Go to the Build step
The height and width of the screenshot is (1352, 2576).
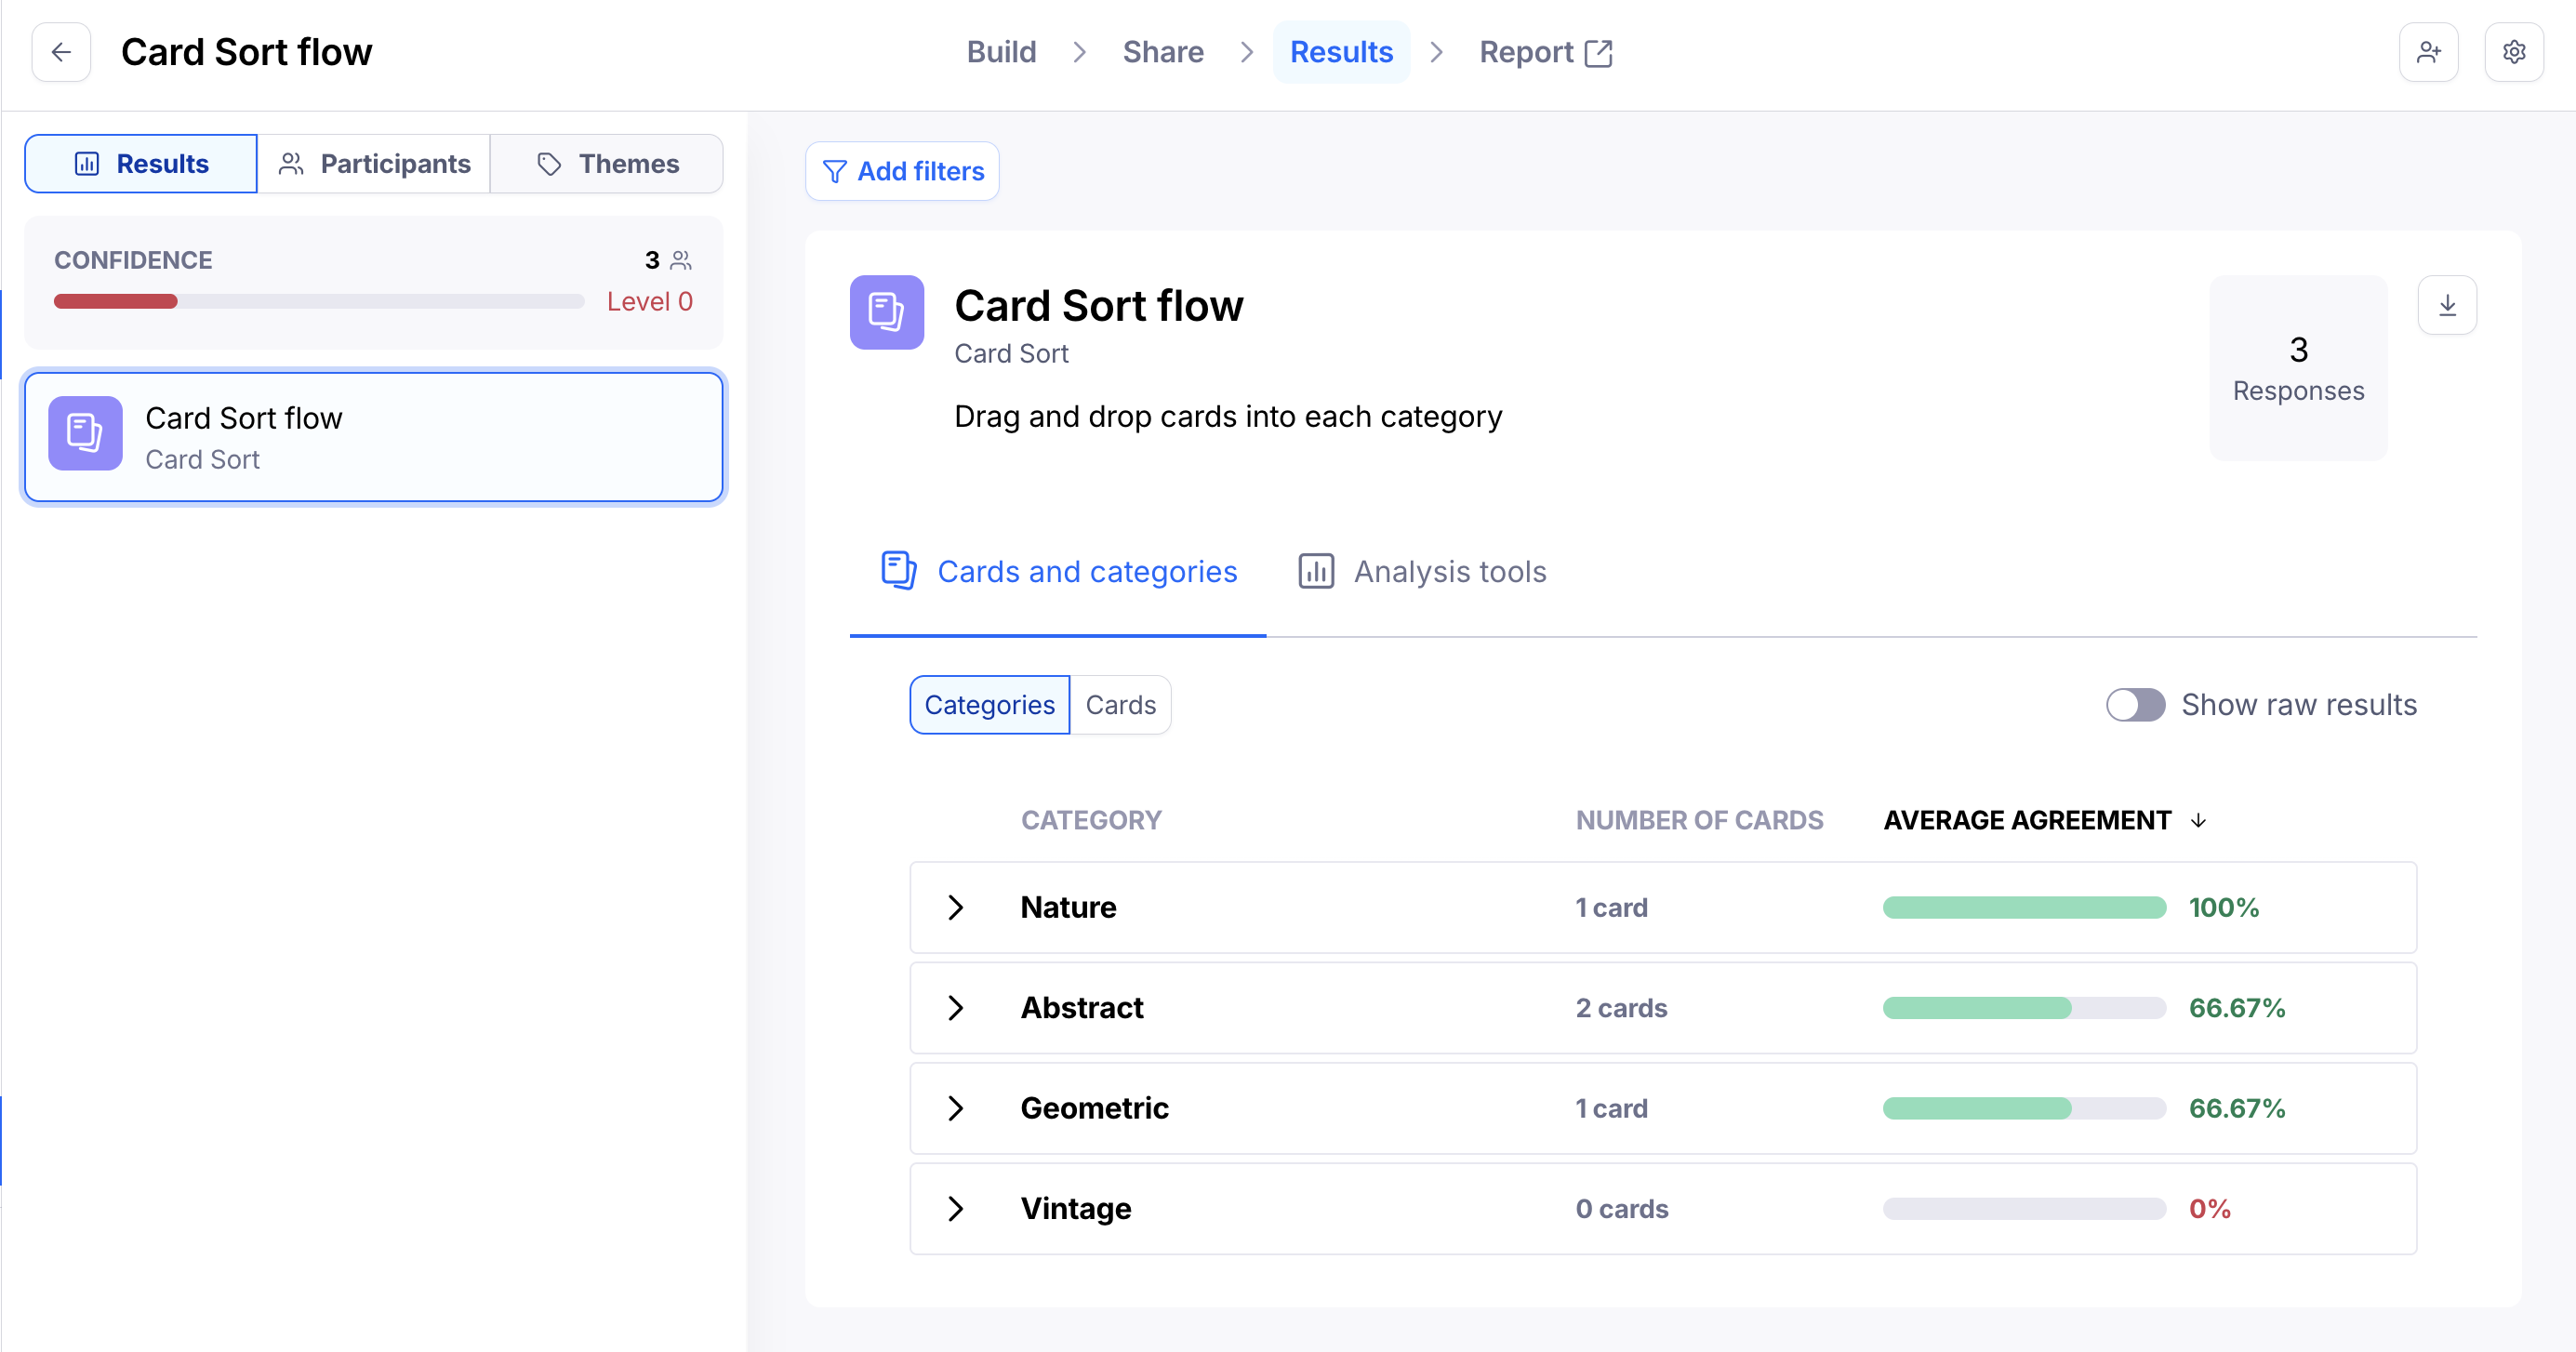tap(1001, 52)
